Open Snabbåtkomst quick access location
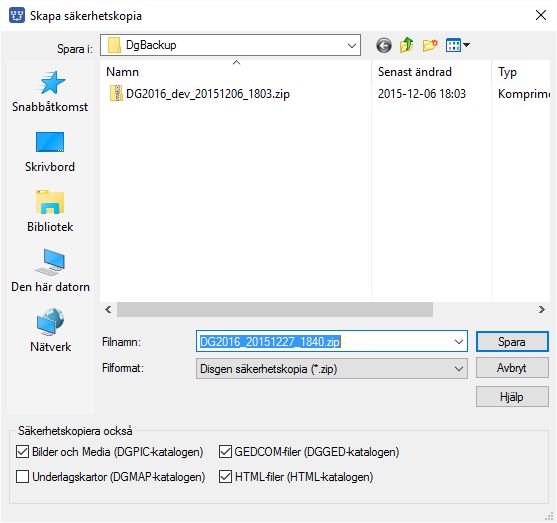557x523 pixels. [x=50, y=92]
